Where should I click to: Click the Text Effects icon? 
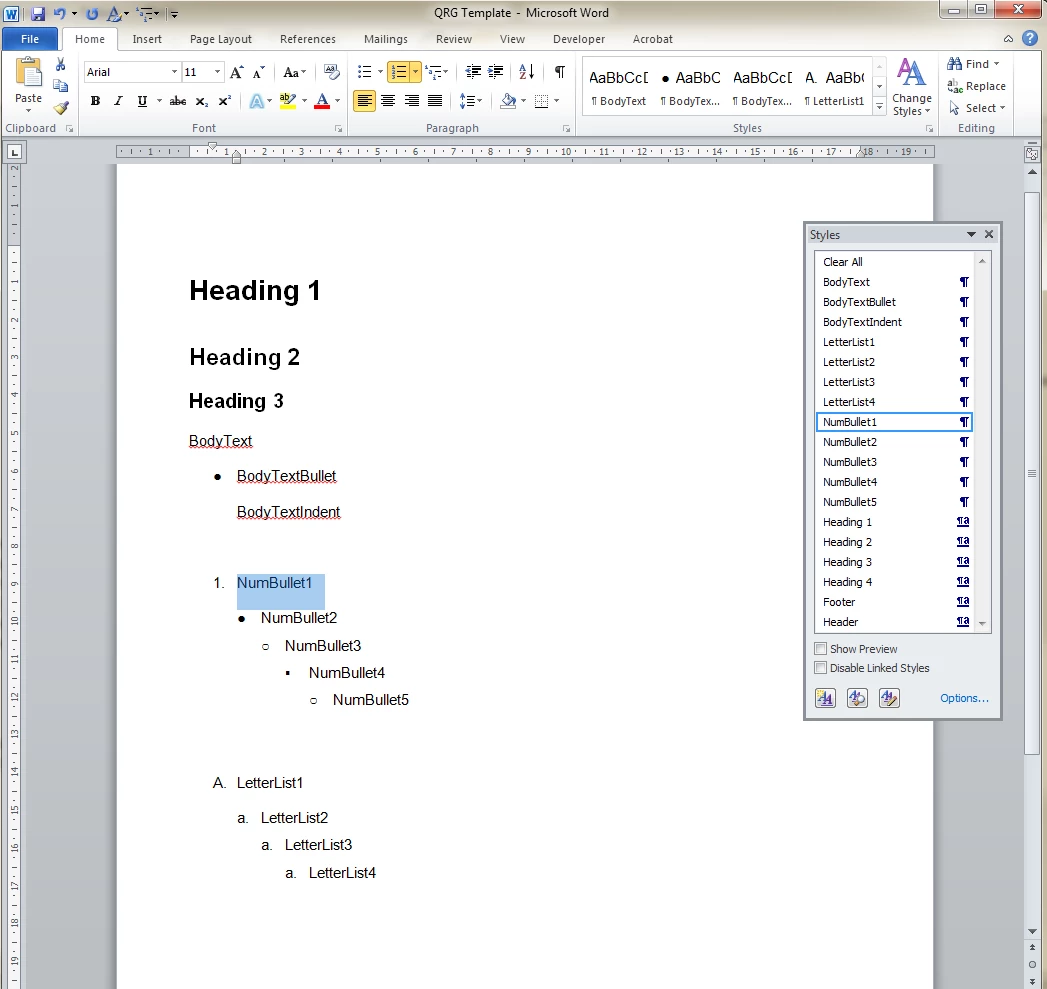coord(256,101)
